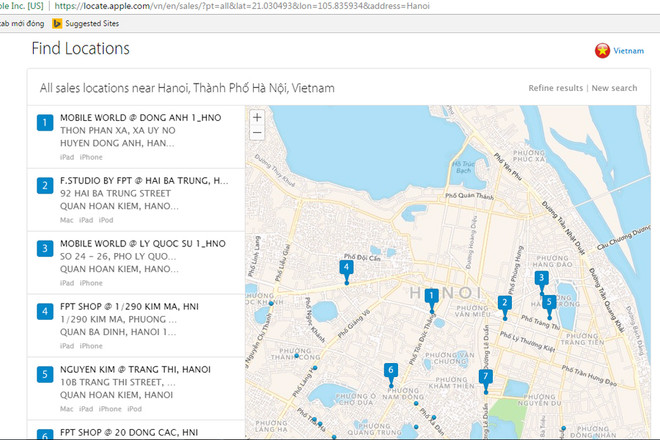The height and width of the screenshot is (440, 660).
Task: Open map pin number 7
Action: click(x=485, y=377)
